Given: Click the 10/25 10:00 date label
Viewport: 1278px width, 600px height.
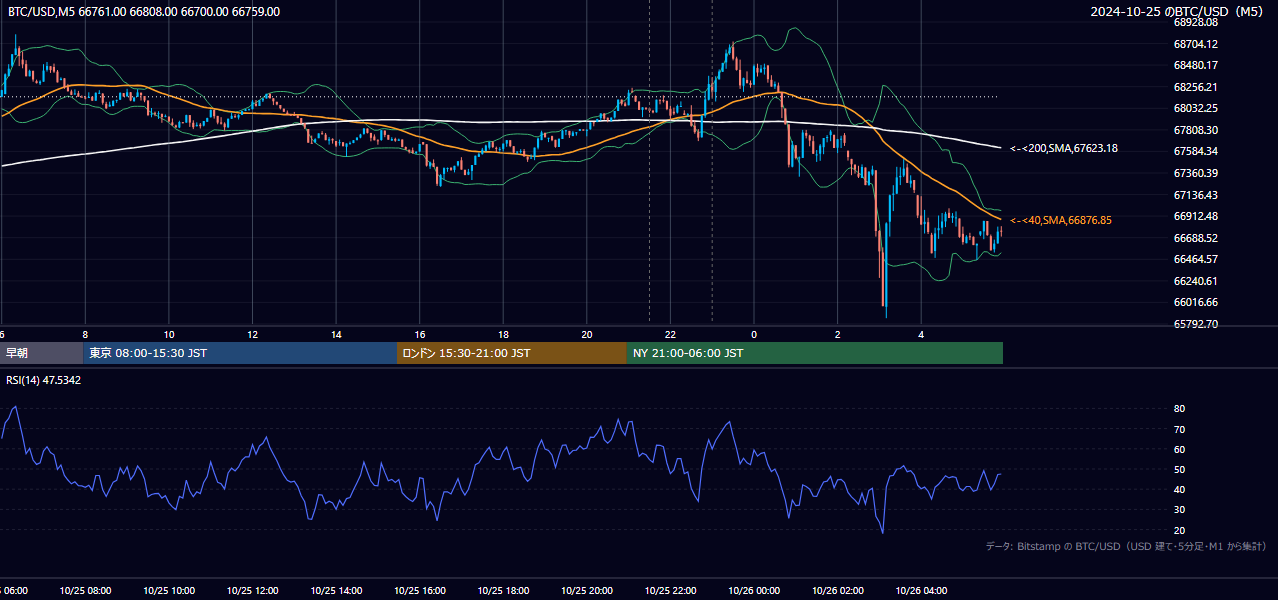Looking at the screenshot, I should [x=169, y=591].
